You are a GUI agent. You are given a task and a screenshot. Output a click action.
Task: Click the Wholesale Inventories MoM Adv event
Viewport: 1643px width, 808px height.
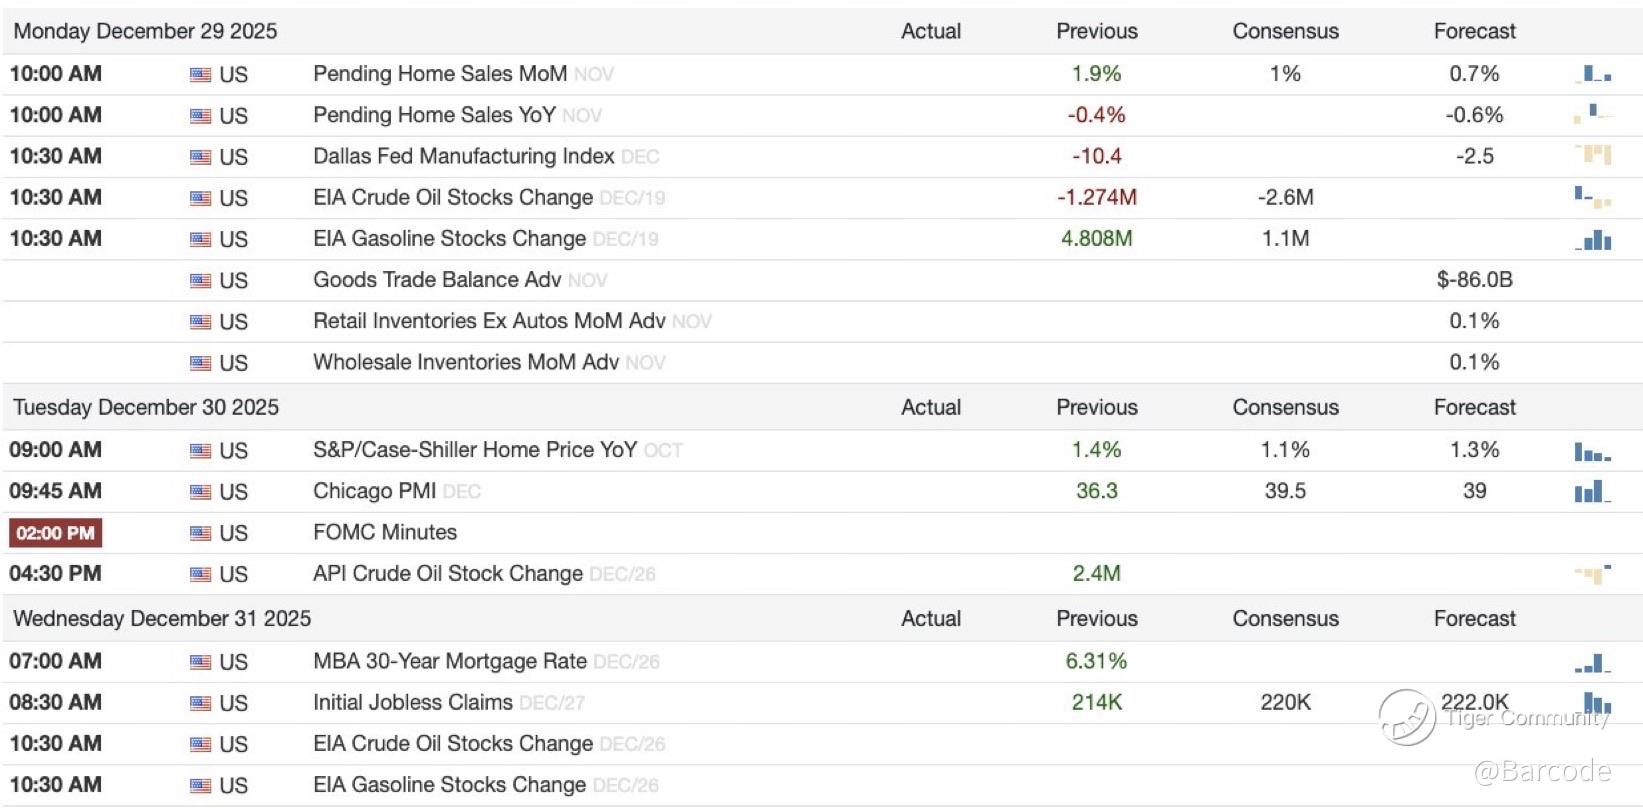click(465, 362)
